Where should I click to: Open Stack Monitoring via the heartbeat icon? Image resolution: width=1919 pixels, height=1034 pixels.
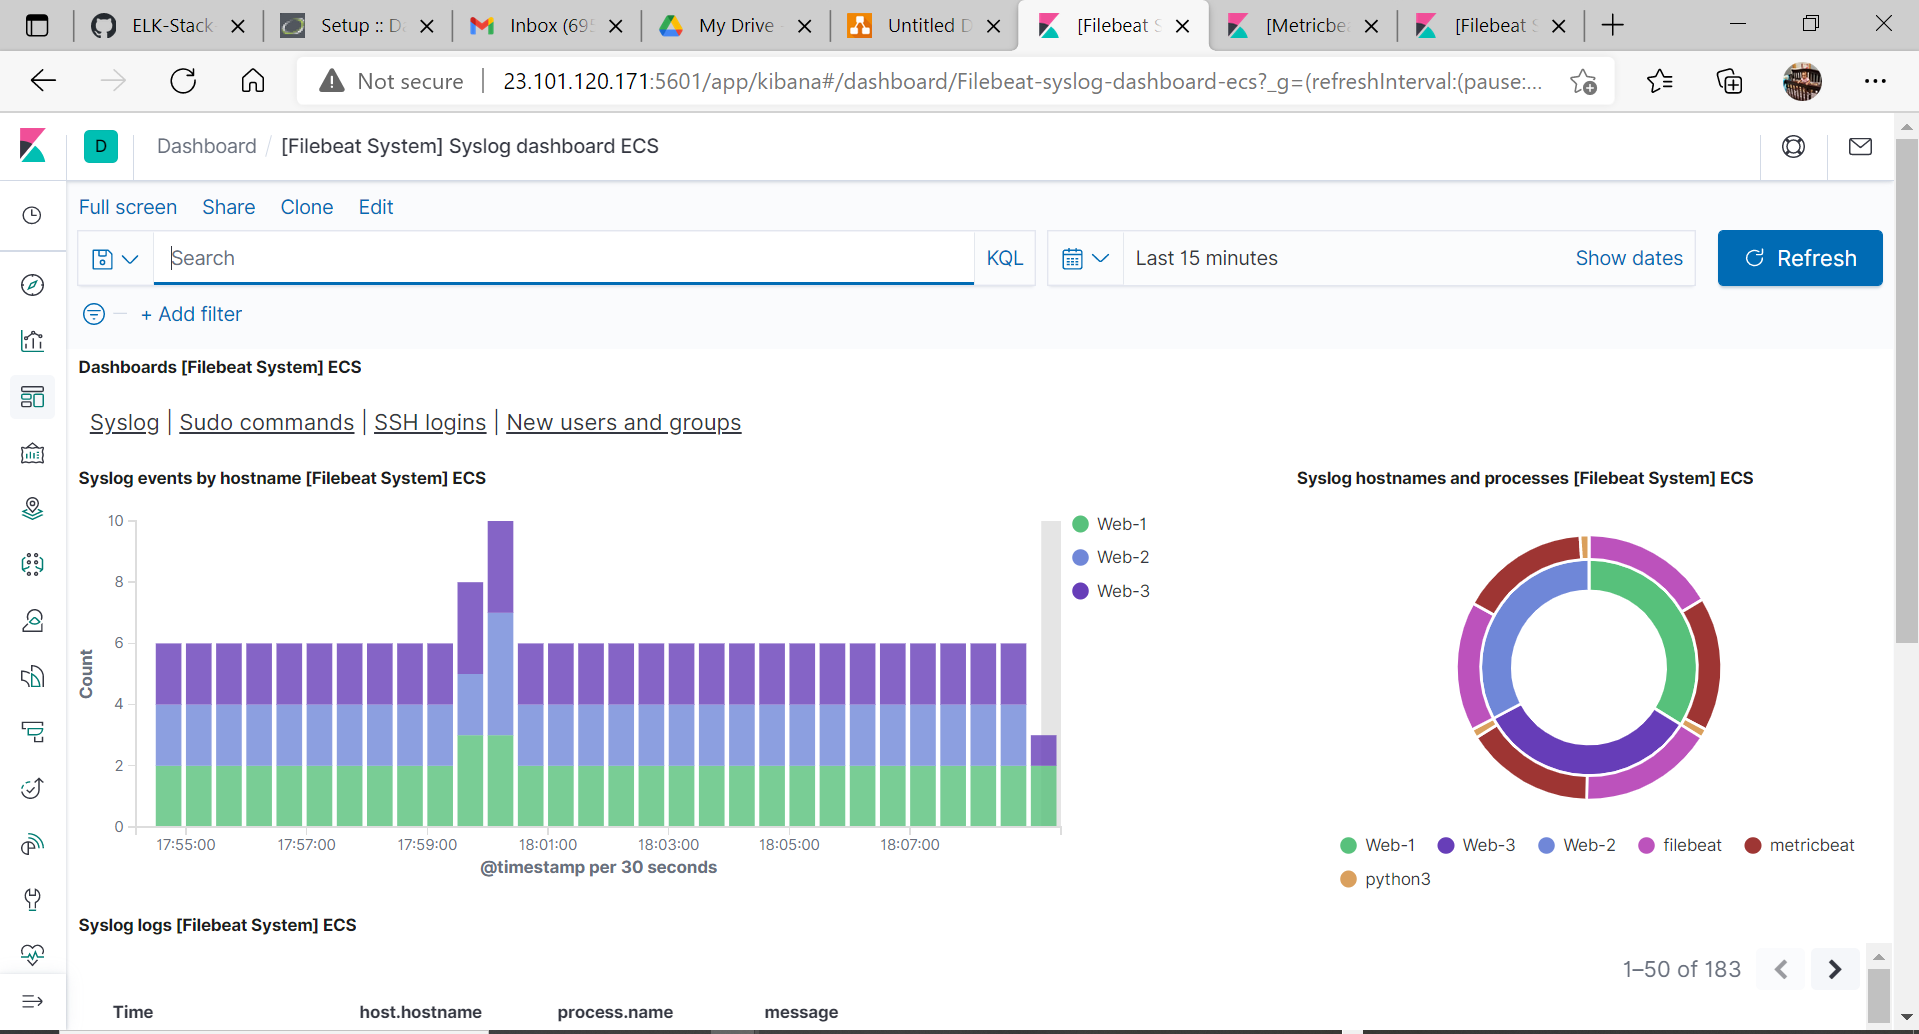33,954
